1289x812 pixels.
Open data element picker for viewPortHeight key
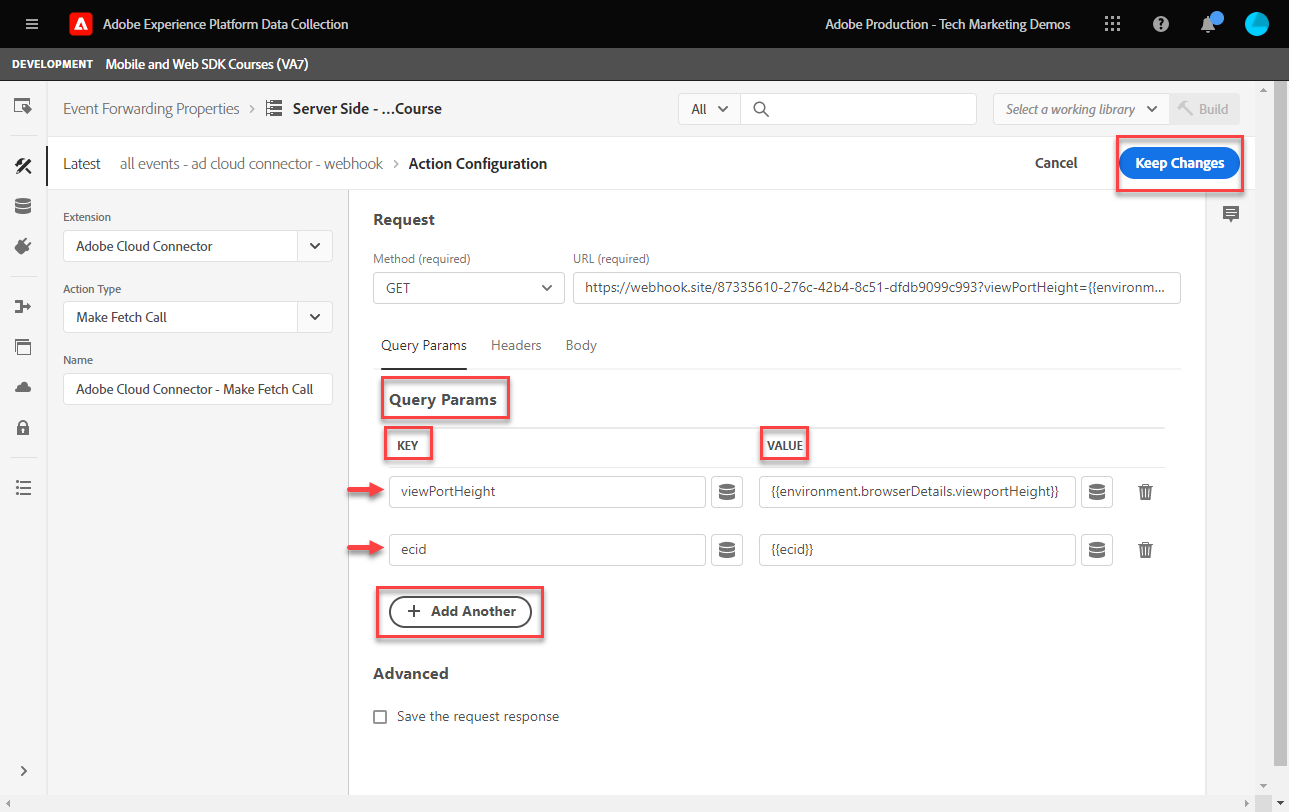(x=727, y=492)
